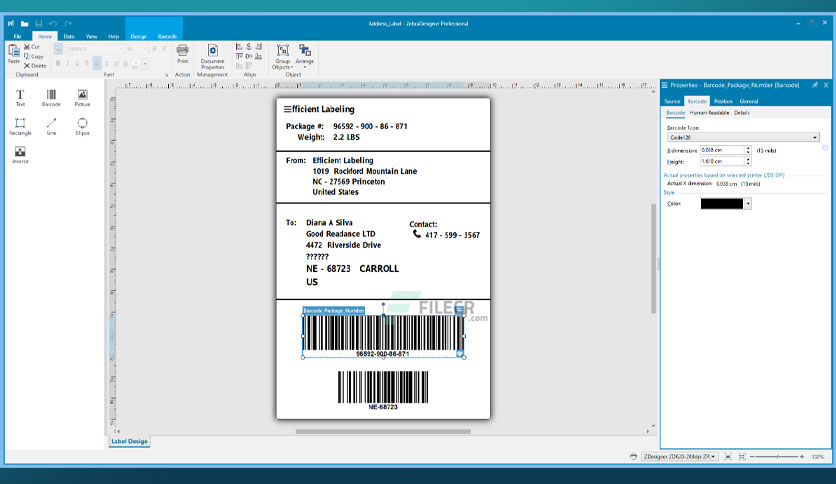This screenshot has height=484, width=836.
Task: Increase the X dimension with the up stepper
Action: 748,148
